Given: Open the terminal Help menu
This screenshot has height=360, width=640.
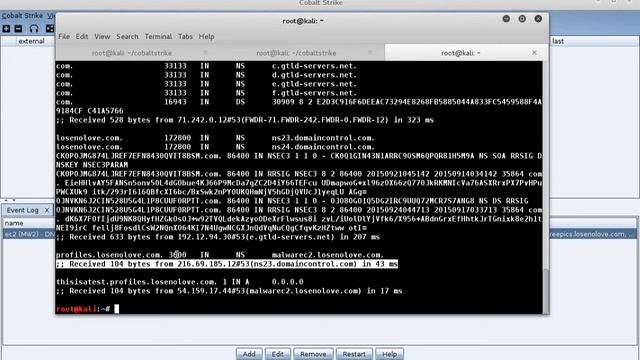Looking at the screenshot, I should (207, 36).
